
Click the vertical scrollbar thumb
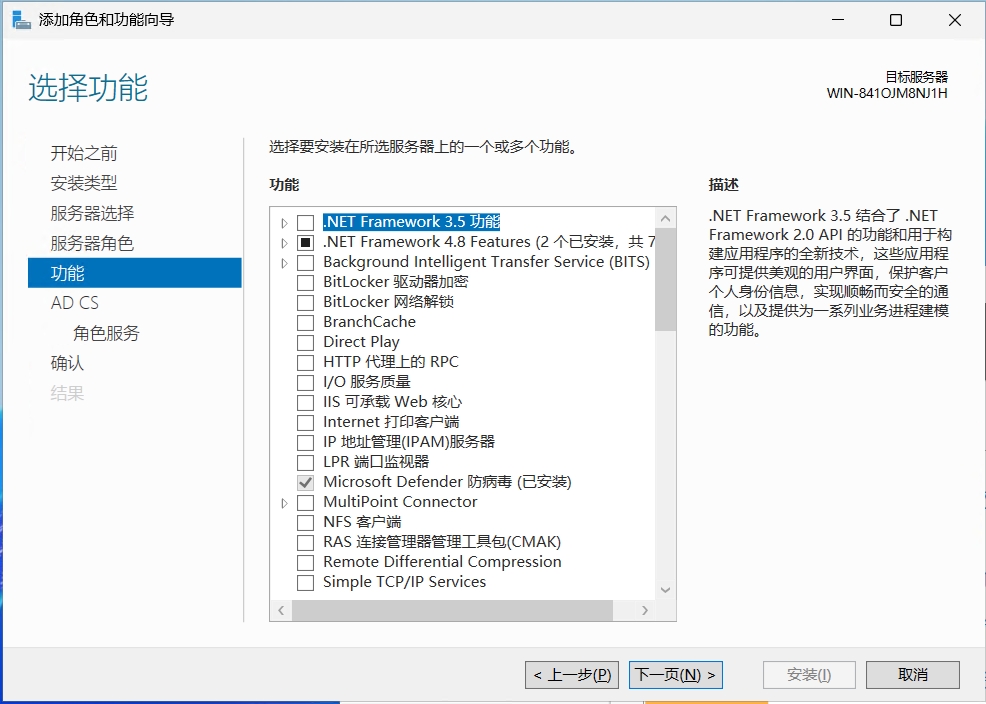click(665, 280)
